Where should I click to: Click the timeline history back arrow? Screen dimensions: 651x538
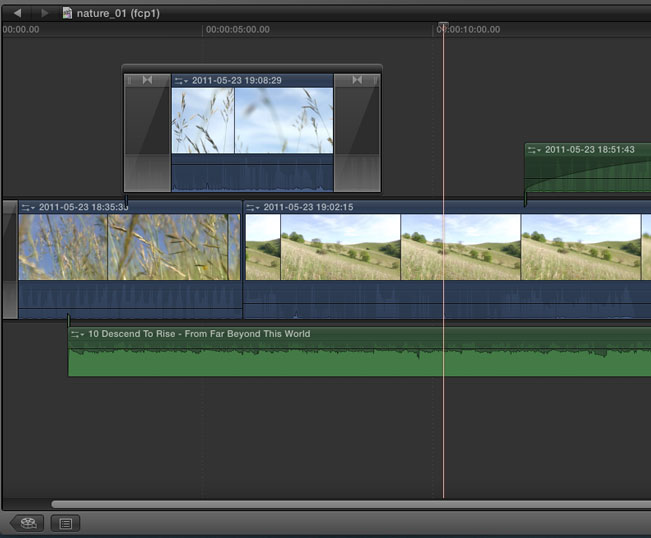(x=17, y=13)
